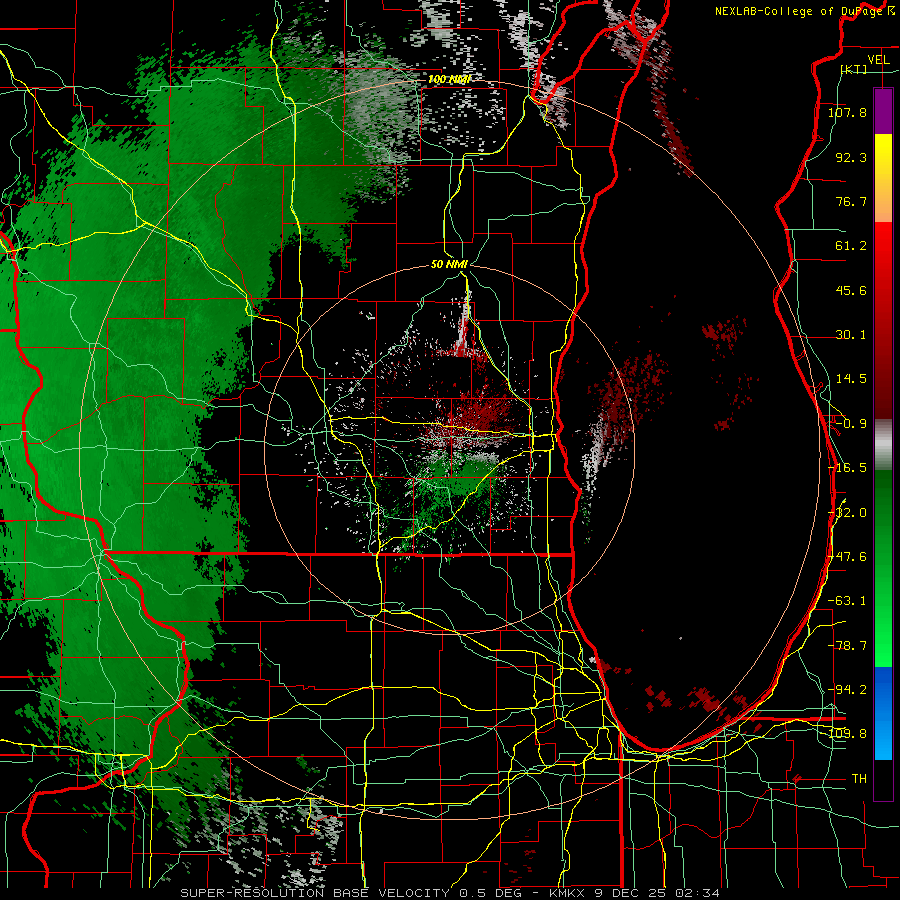Click the VEL legend title
900x900 pixels.
(x=879, y=60)
